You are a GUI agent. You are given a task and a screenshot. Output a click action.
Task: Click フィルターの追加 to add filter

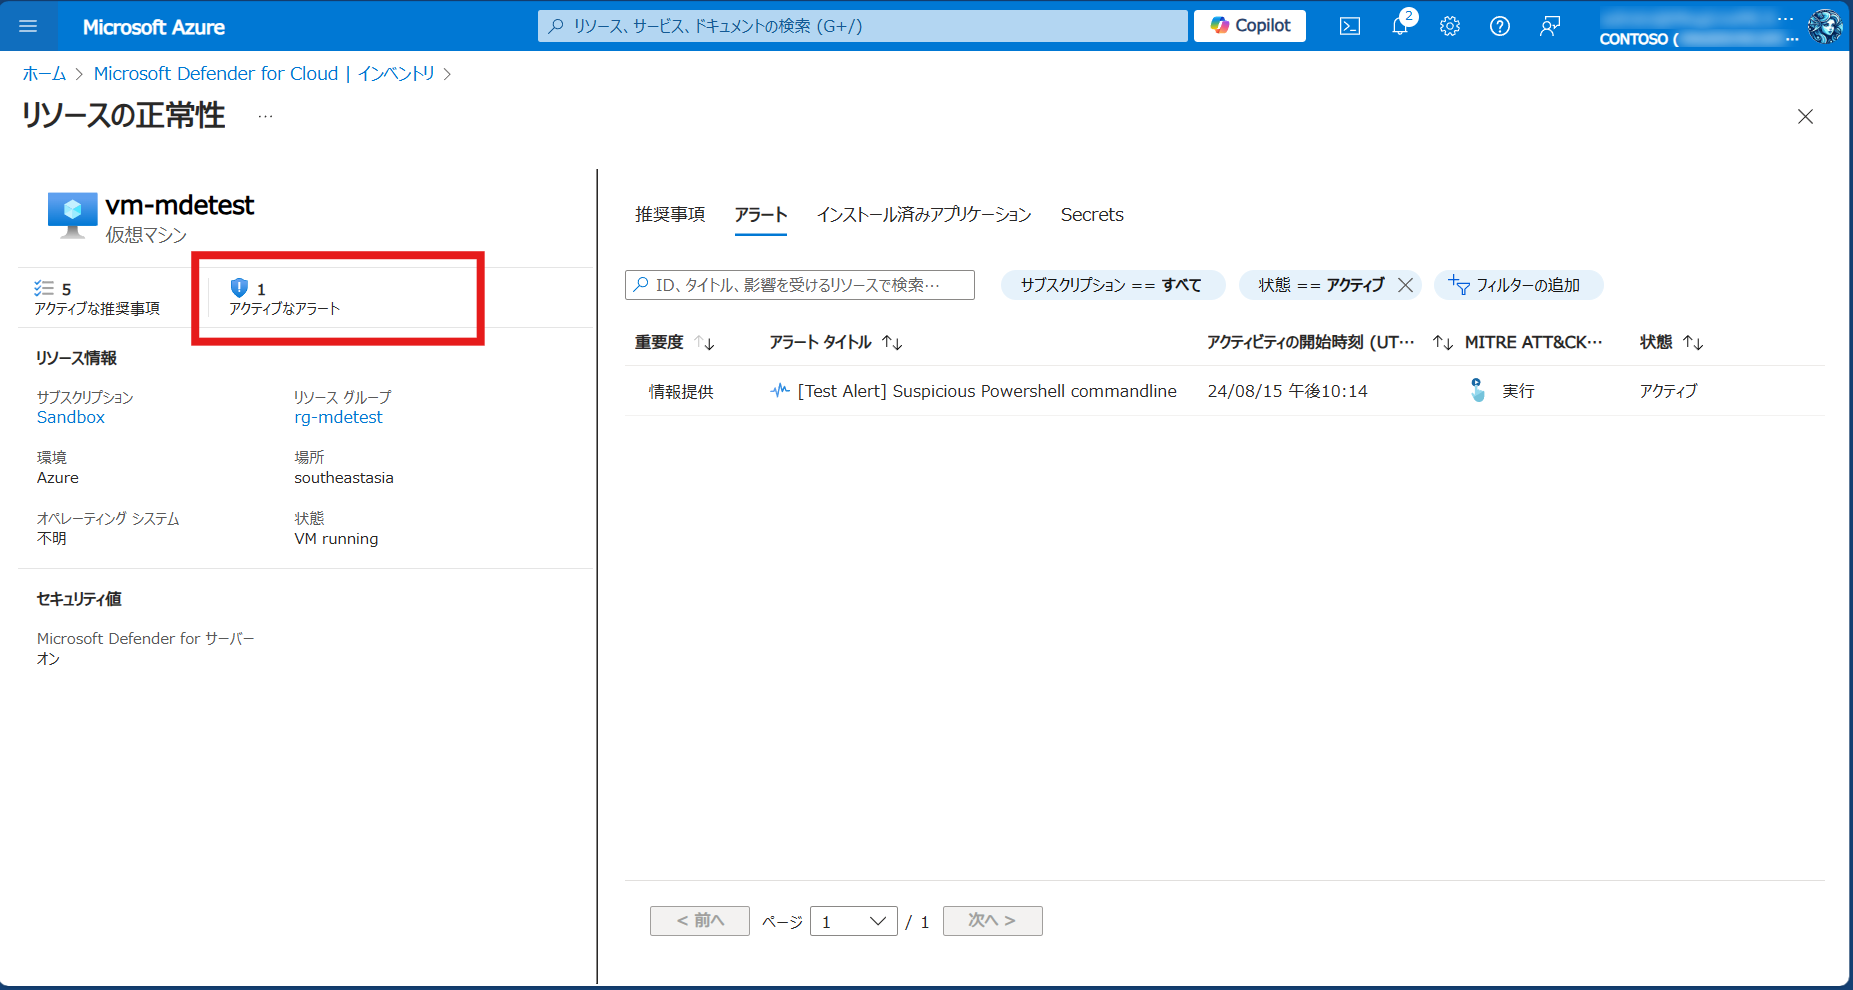click(1517, 285)
